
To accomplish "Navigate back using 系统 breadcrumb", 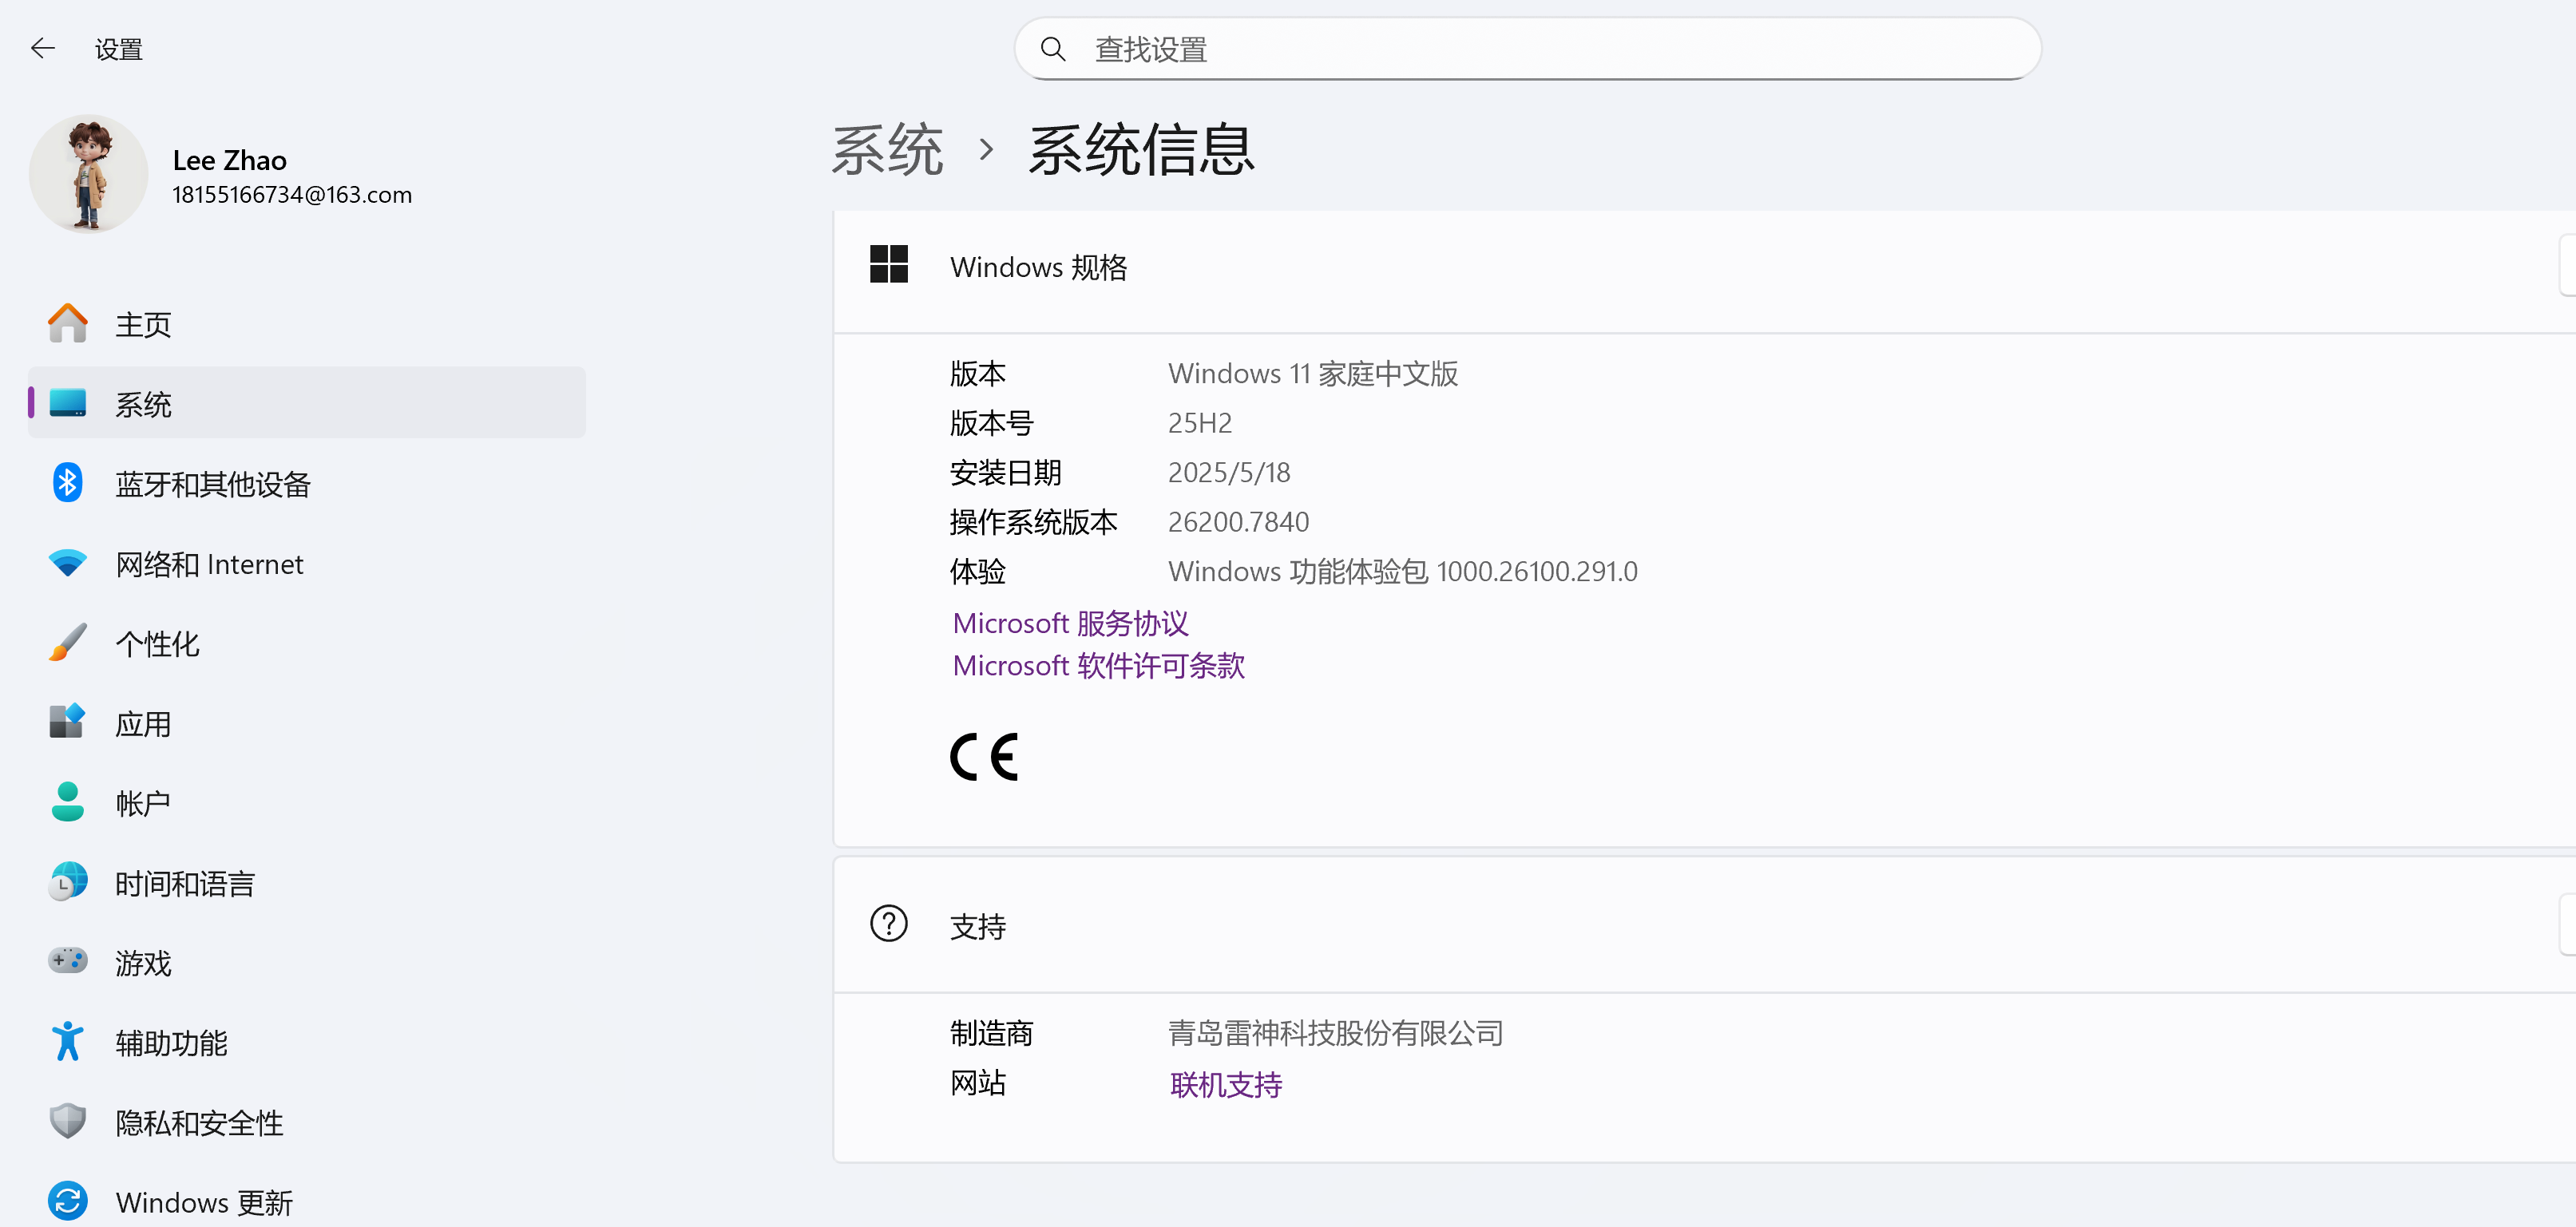I will coord(888,148).
